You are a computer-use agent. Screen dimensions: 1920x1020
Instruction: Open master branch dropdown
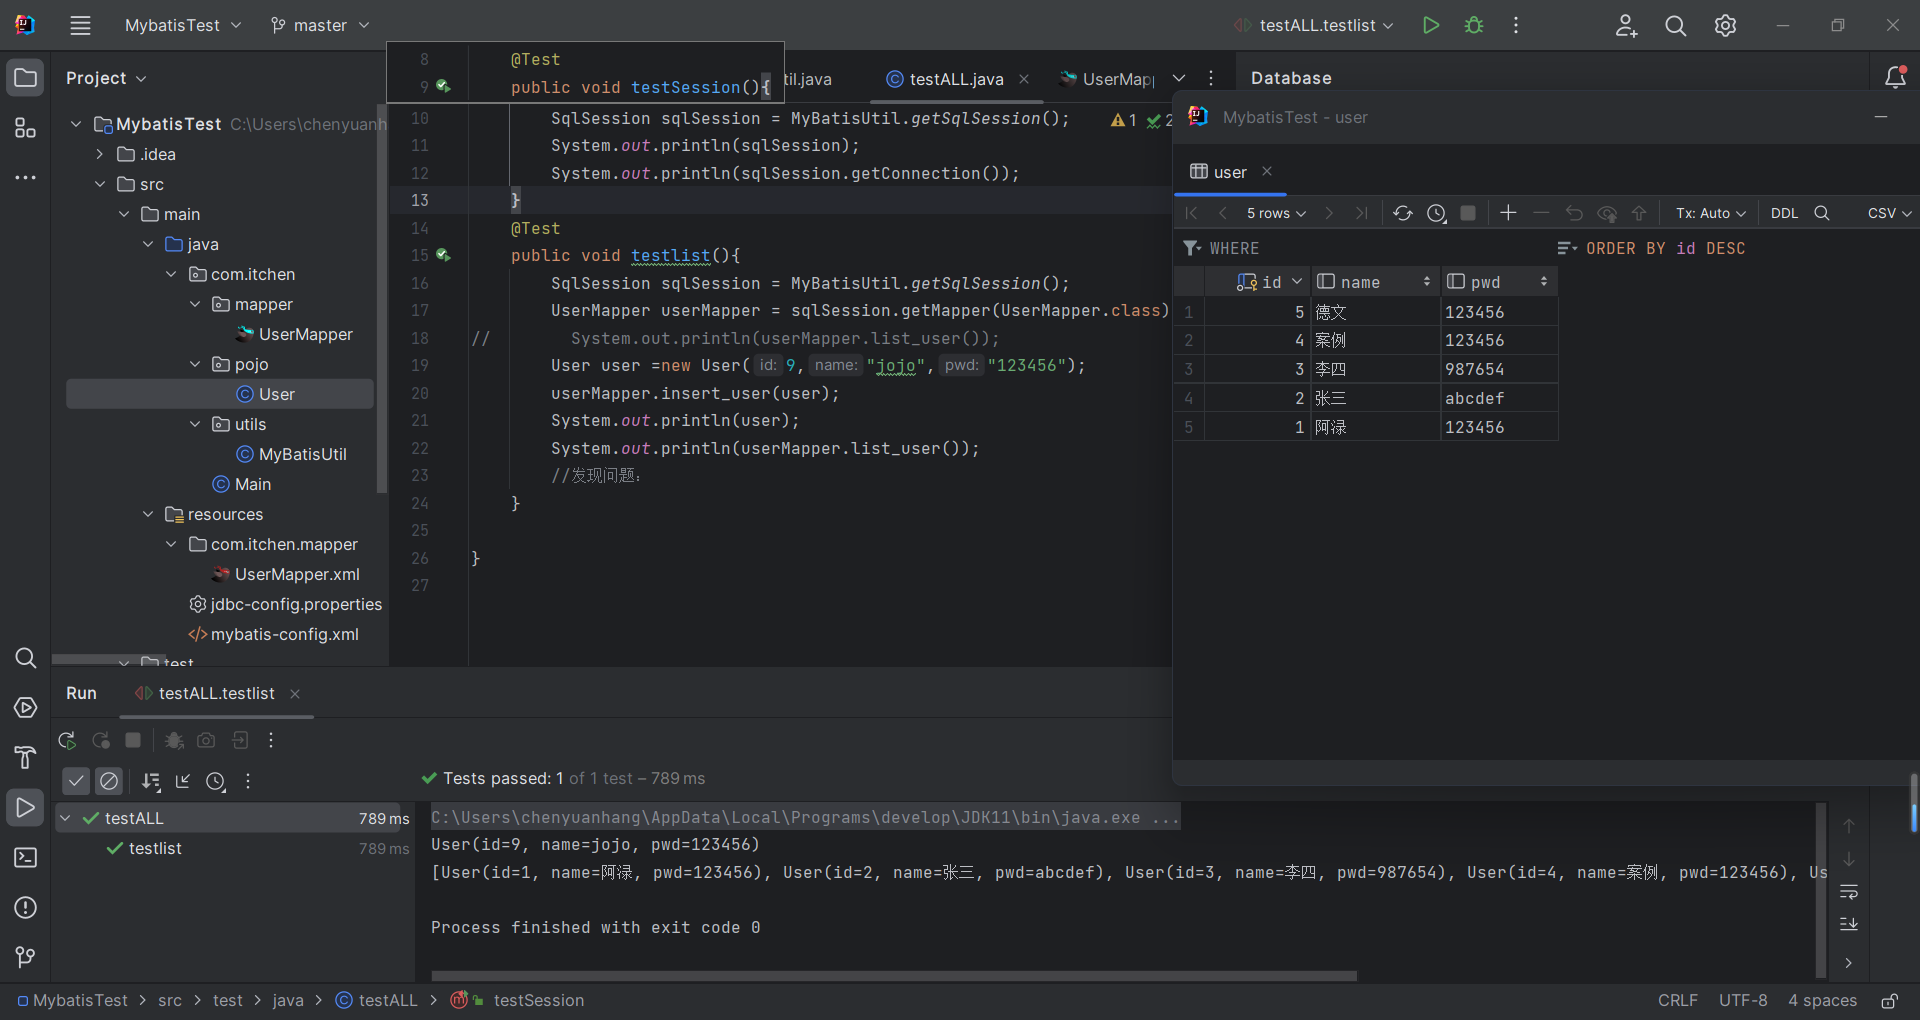coord(320,25)
